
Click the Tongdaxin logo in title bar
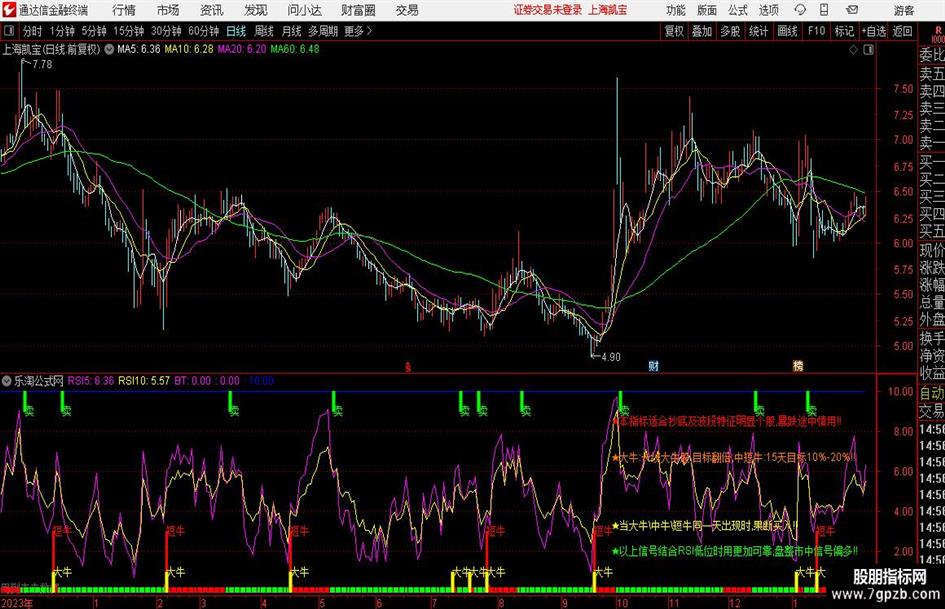click(x=9, y=10)
